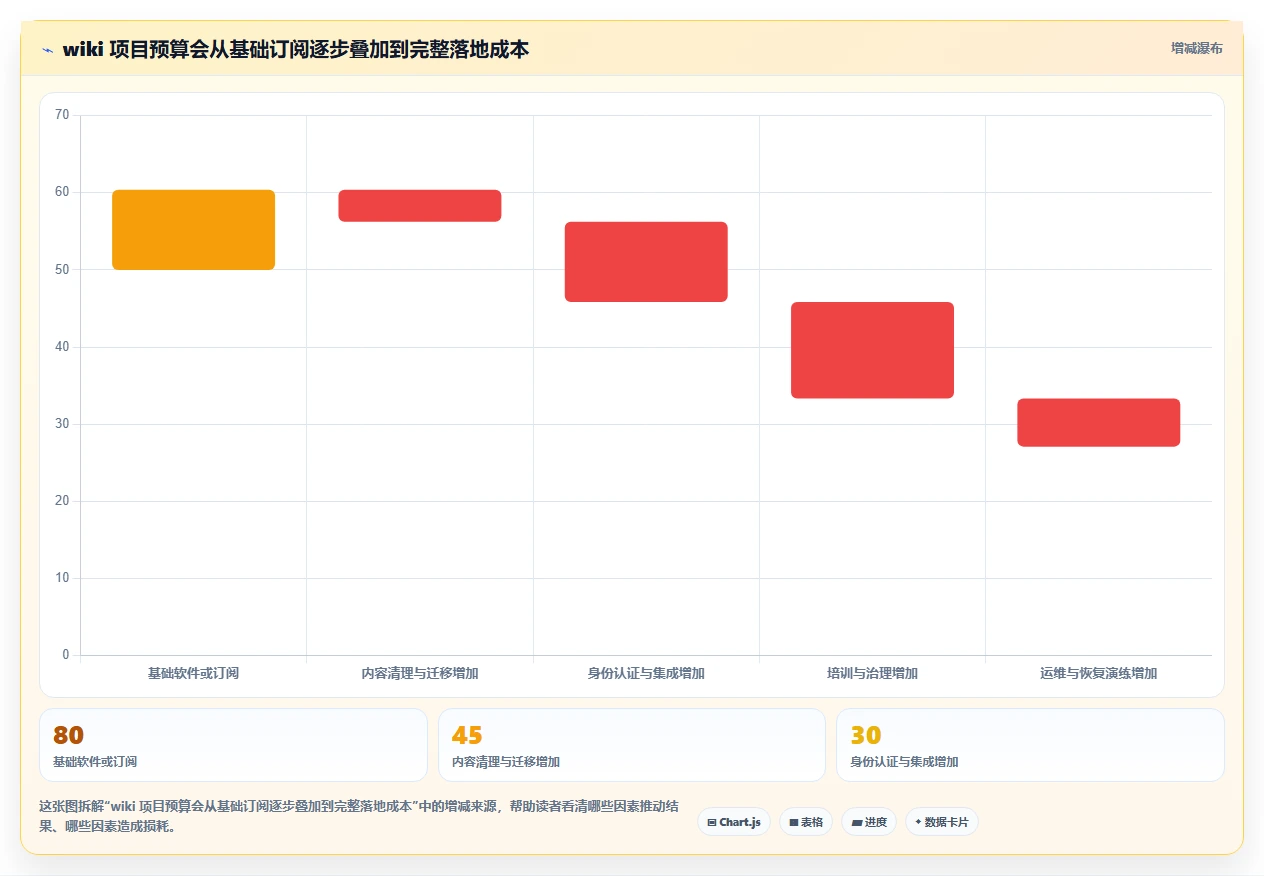This screenshot has height=876, width=1264.
Task: Click the y-axis tick 20
Action: pos(62,500)
